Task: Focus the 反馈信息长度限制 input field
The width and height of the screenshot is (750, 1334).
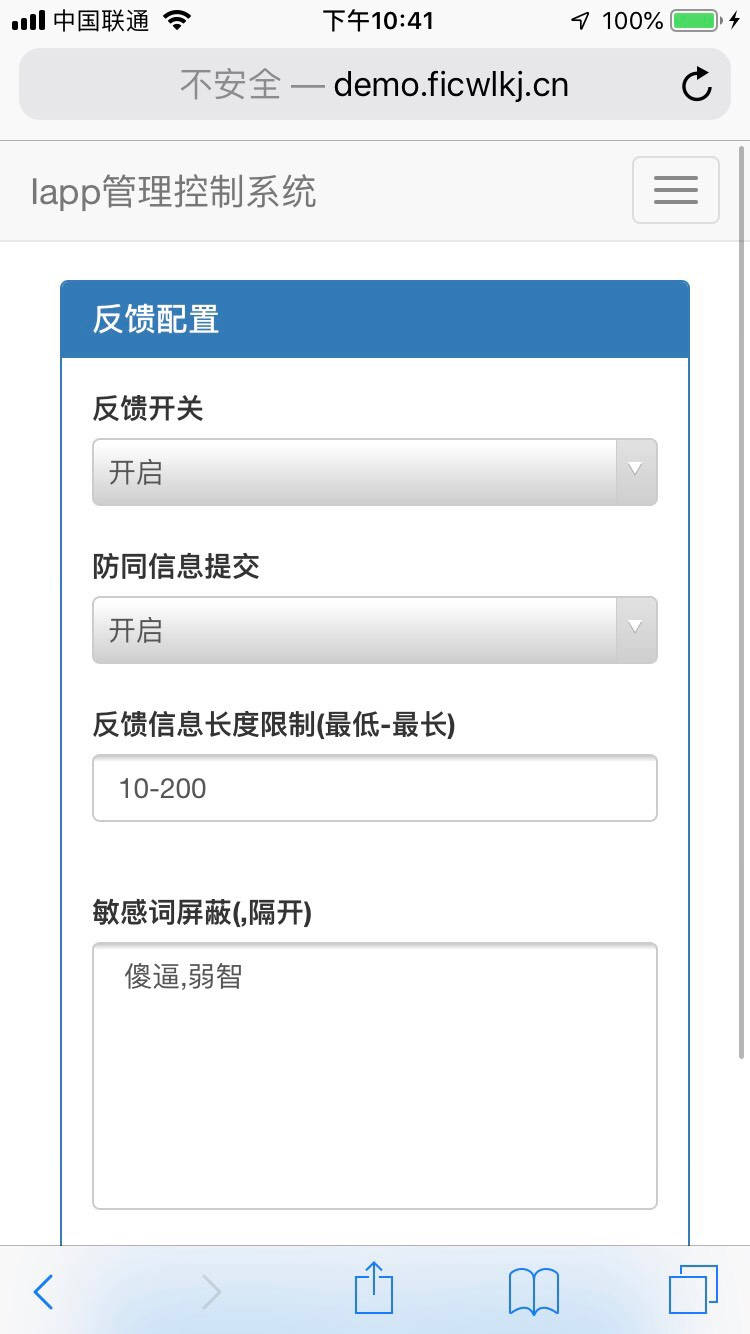Action: [x=374, y=788]
